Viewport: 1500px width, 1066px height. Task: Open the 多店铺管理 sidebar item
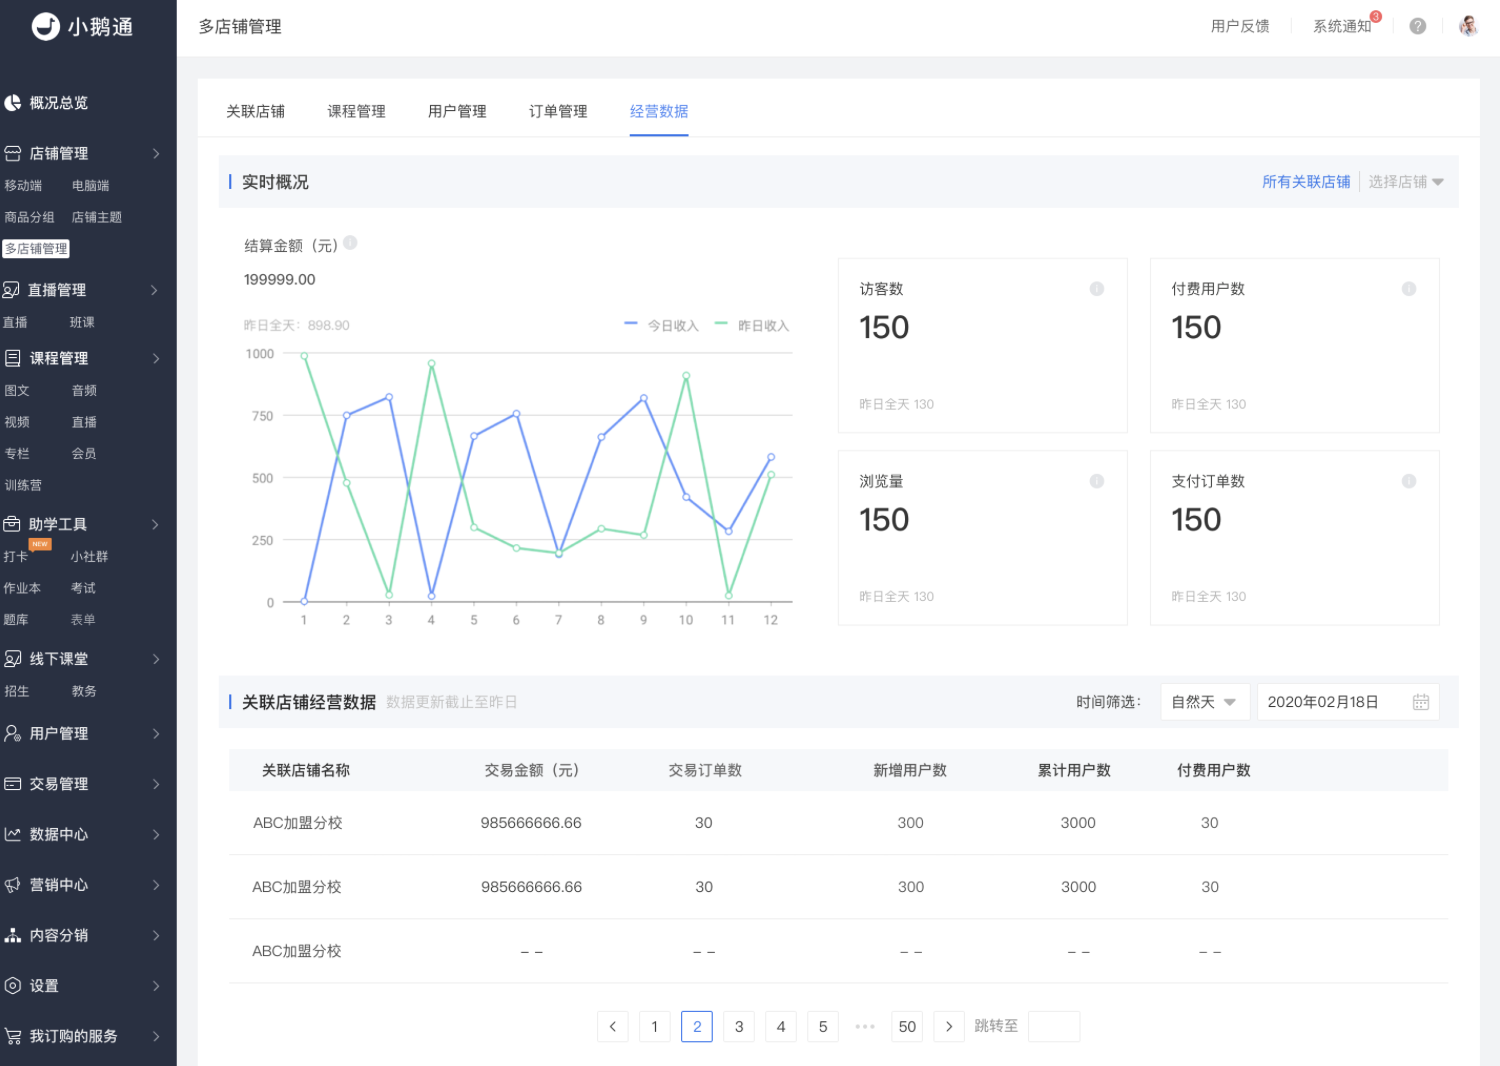tap(36, 249)
